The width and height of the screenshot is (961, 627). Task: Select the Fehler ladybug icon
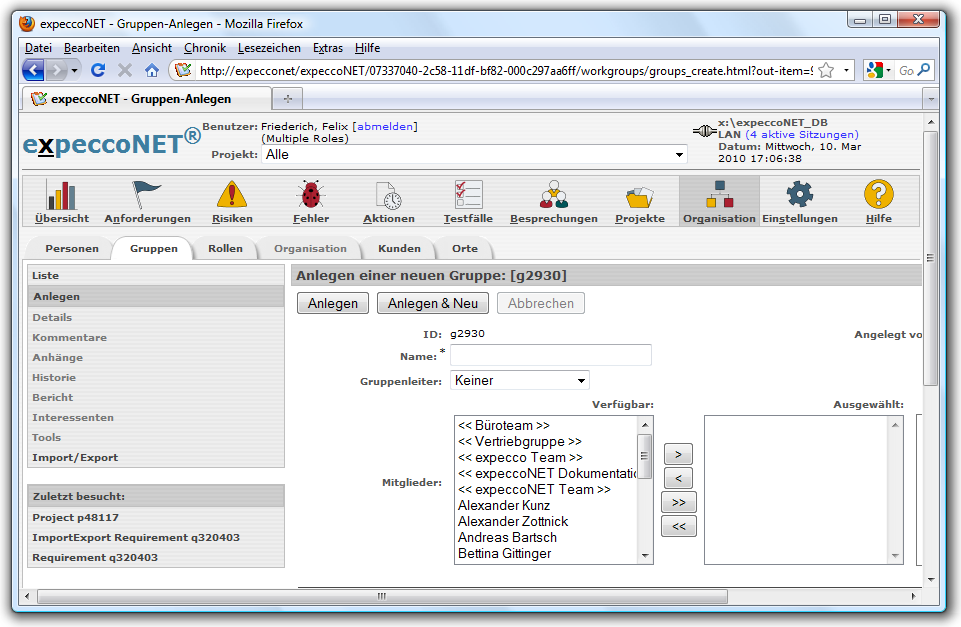tap(310, 195)
